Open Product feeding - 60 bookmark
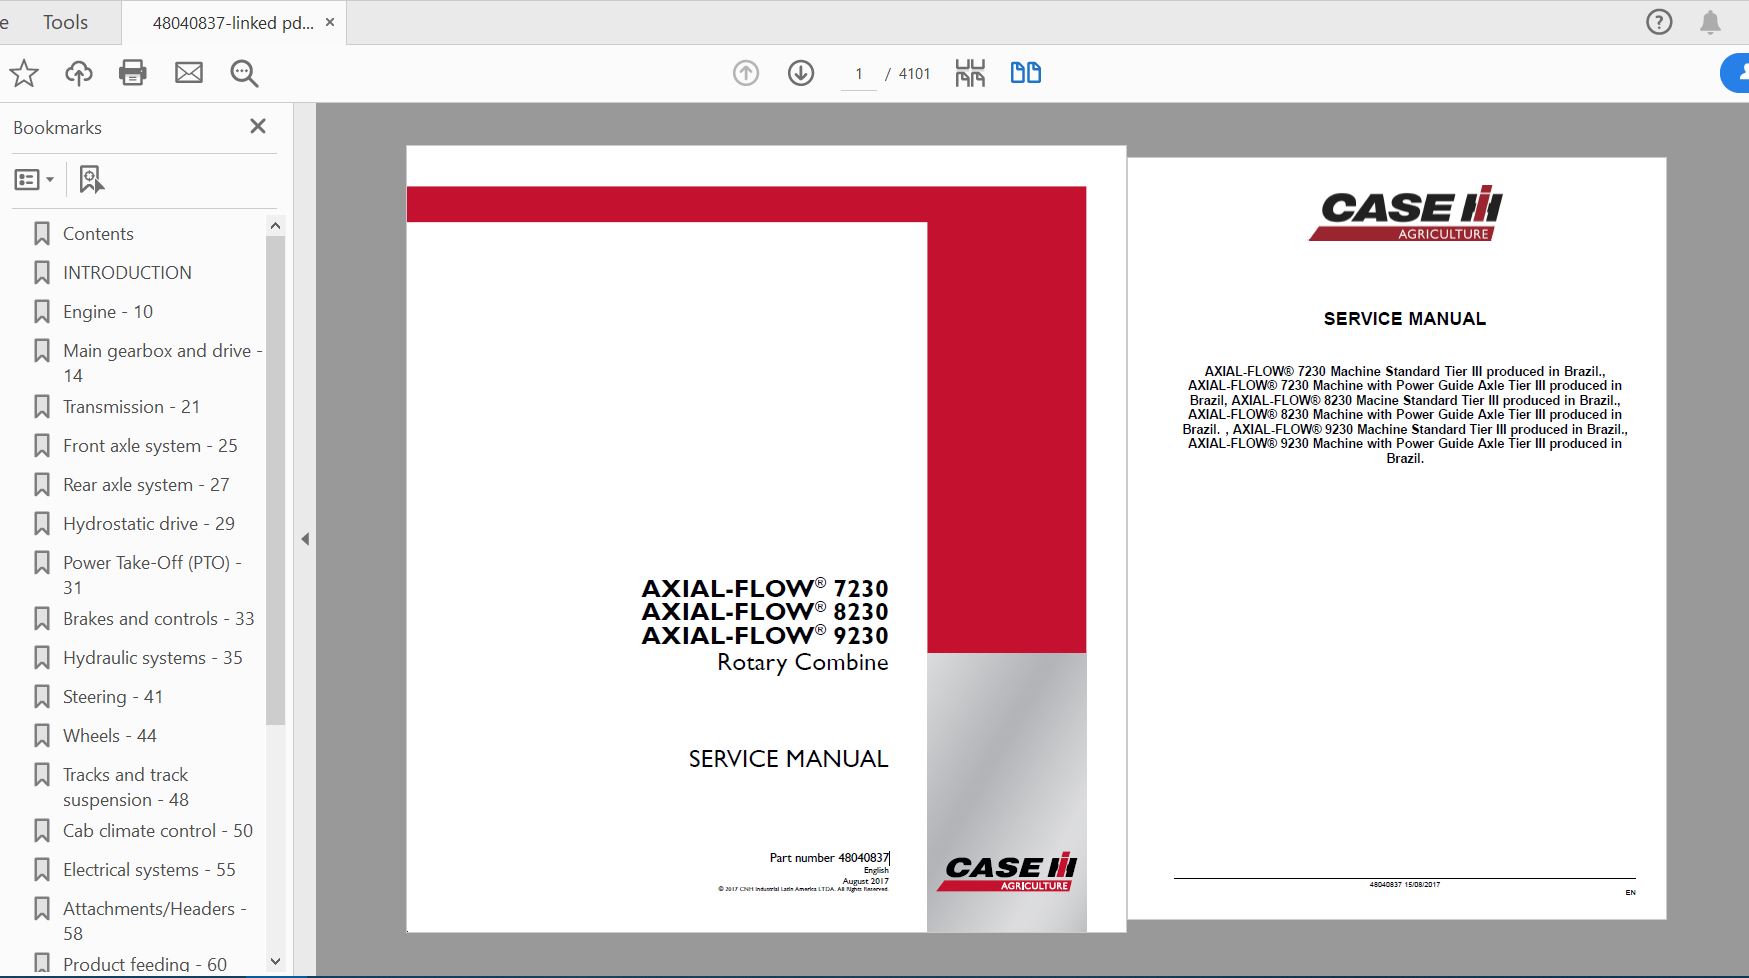1749x978 pixels. (x=145, y=965)
